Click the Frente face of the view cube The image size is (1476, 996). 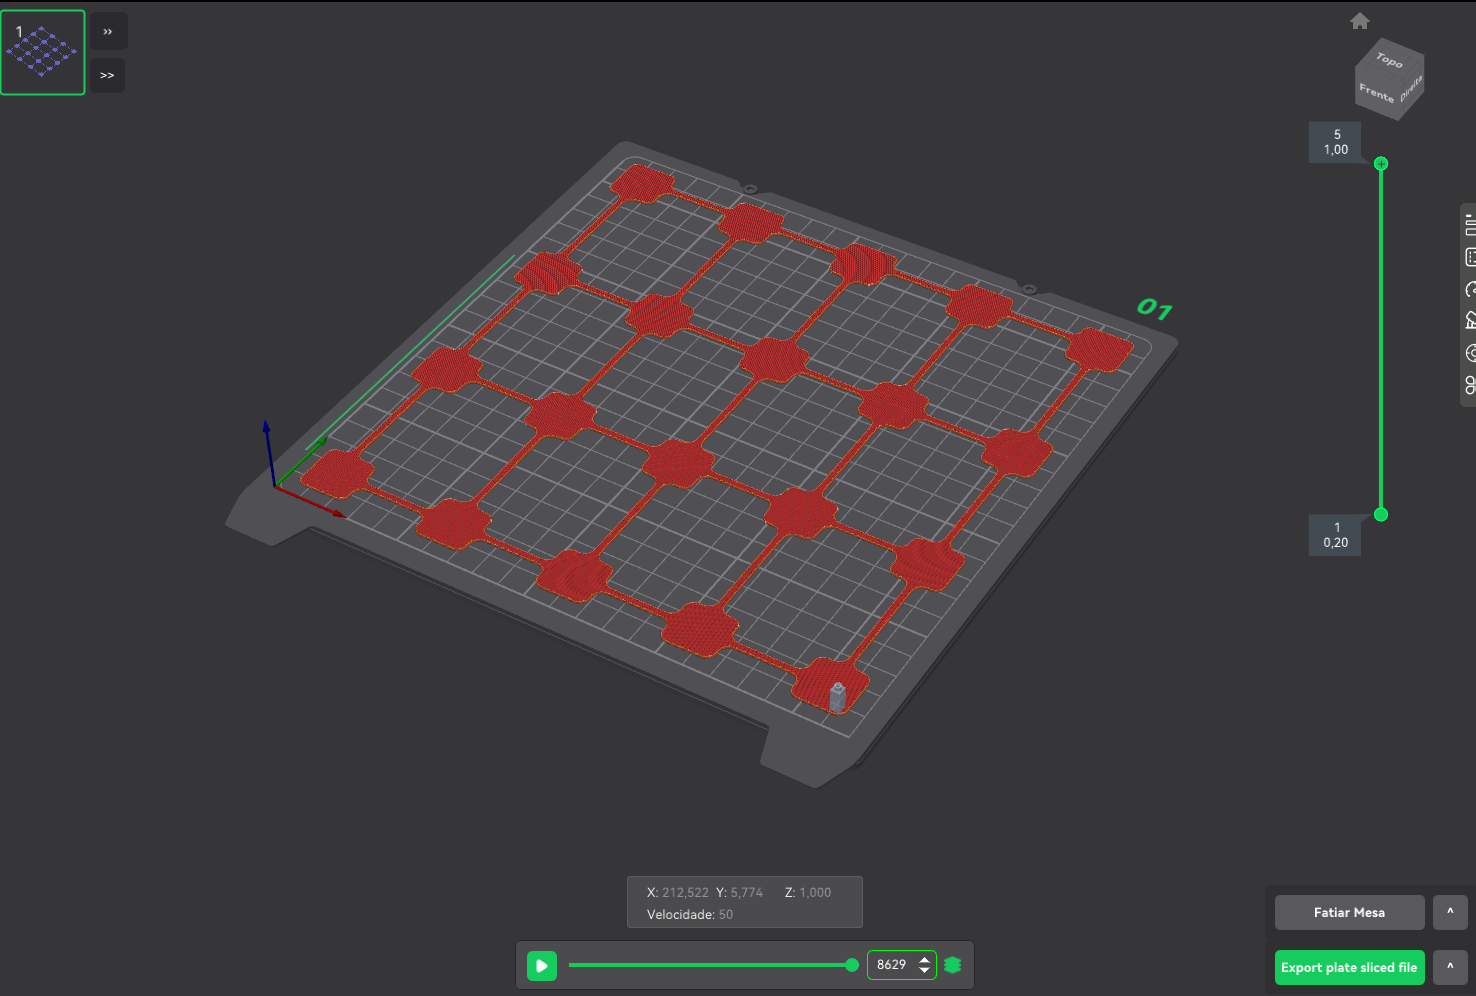1376,93
